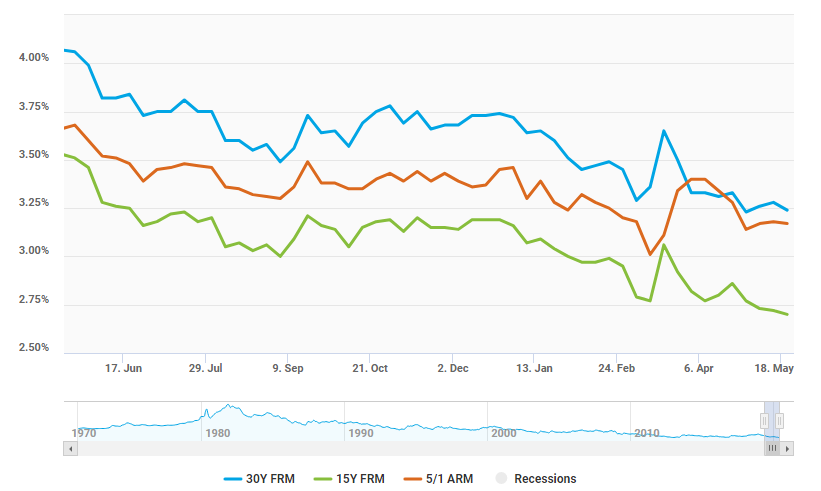Click the 15Y FRM spike peak in March

pyautogui.click(x=664, y=245)
